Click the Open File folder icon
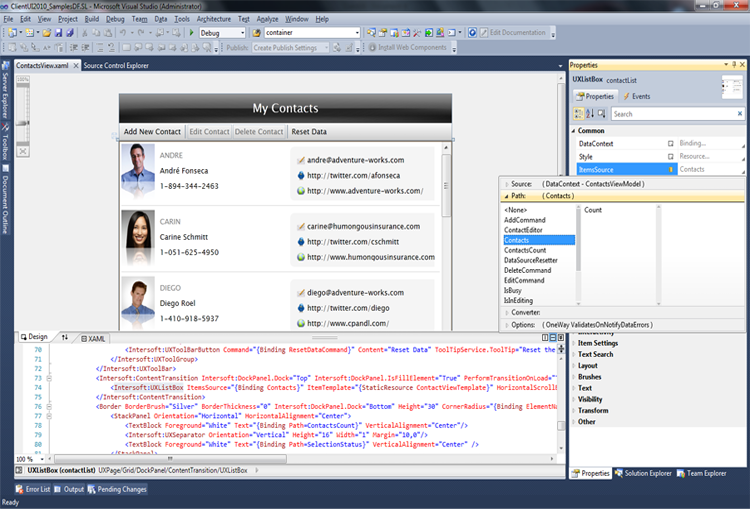Image resolution: width=750 pixels, height=509 pixels. point(46,33)
